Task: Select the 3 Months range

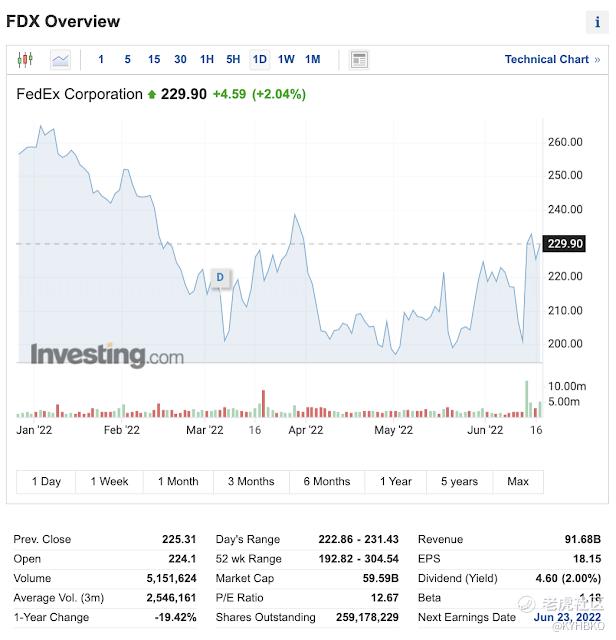Action: click(251, 482)
